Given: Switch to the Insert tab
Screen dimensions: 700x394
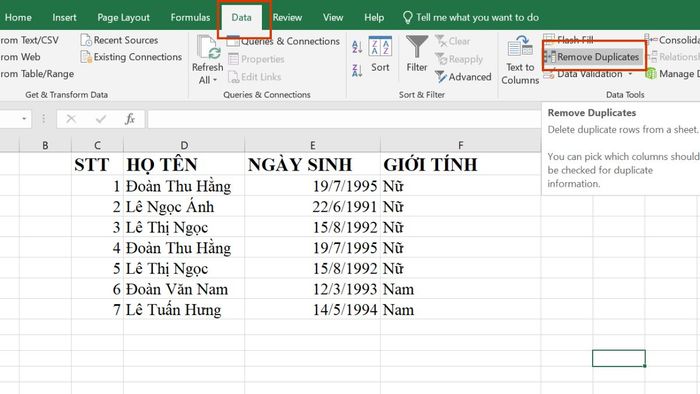Looking at the screenshot, I should 64,17.
